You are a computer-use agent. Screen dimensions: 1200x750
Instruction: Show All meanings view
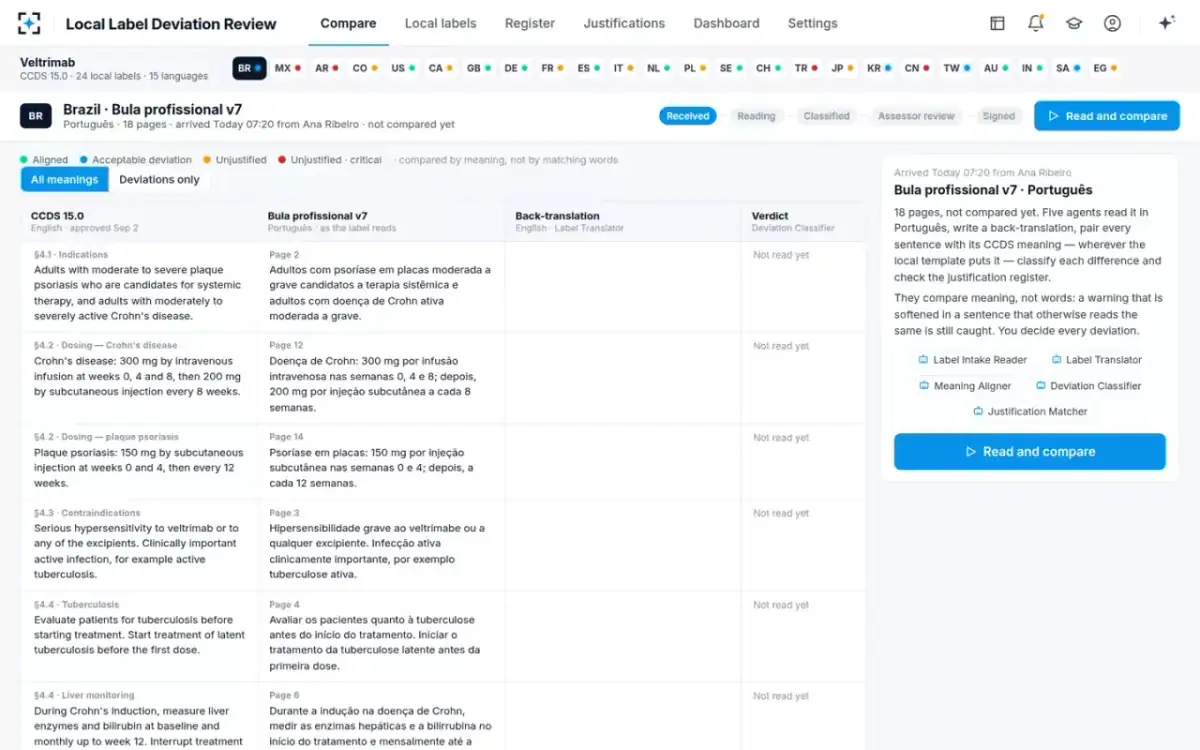64,180
